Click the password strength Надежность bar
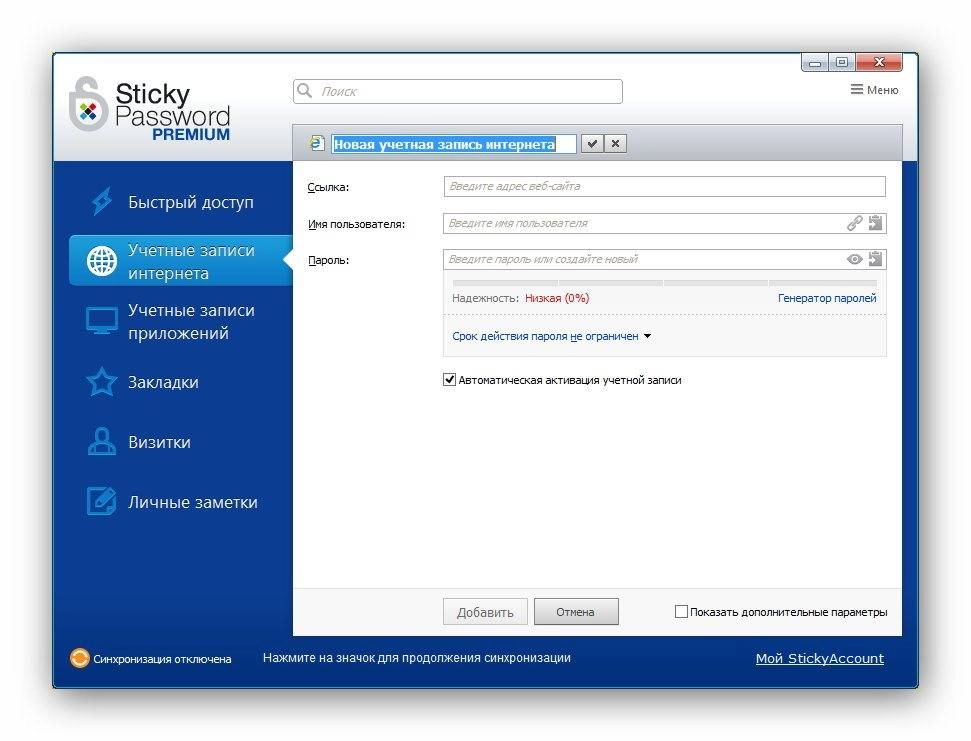This screenshot has width=971, height=741. pyautogui.click(x=664, y=282)
